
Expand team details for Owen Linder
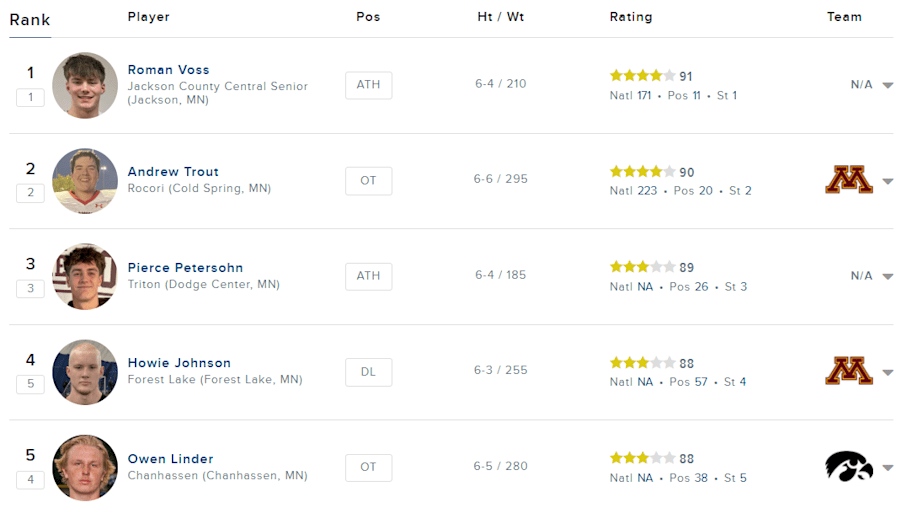click(x=888, y=468)
